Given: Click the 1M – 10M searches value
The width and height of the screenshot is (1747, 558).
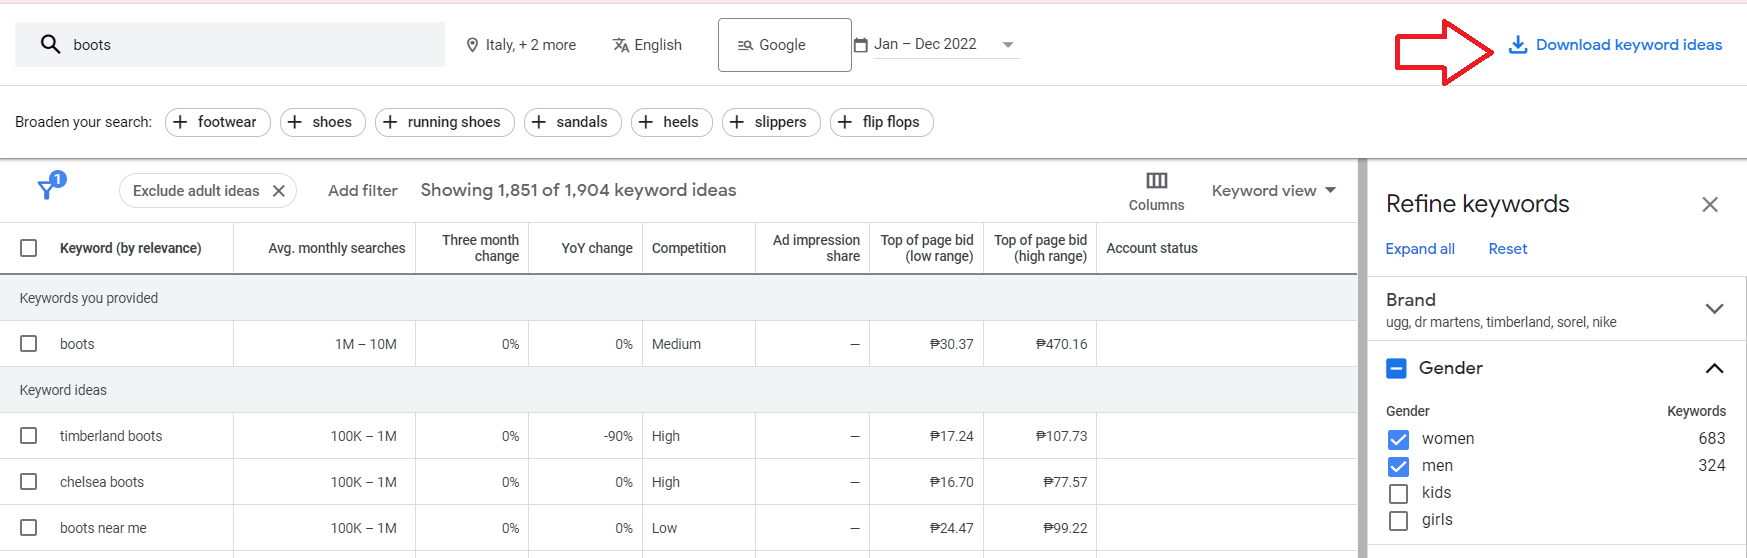Looking at the screenshot, I should (x=366, y=344).
